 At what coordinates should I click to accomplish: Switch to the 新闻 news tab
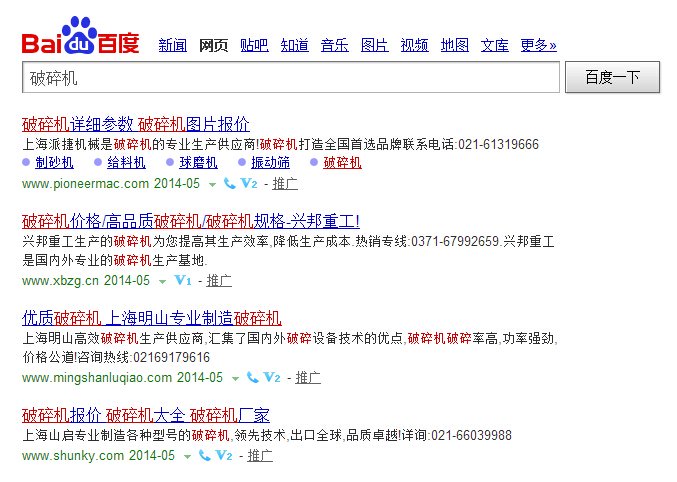pos(172,45)
